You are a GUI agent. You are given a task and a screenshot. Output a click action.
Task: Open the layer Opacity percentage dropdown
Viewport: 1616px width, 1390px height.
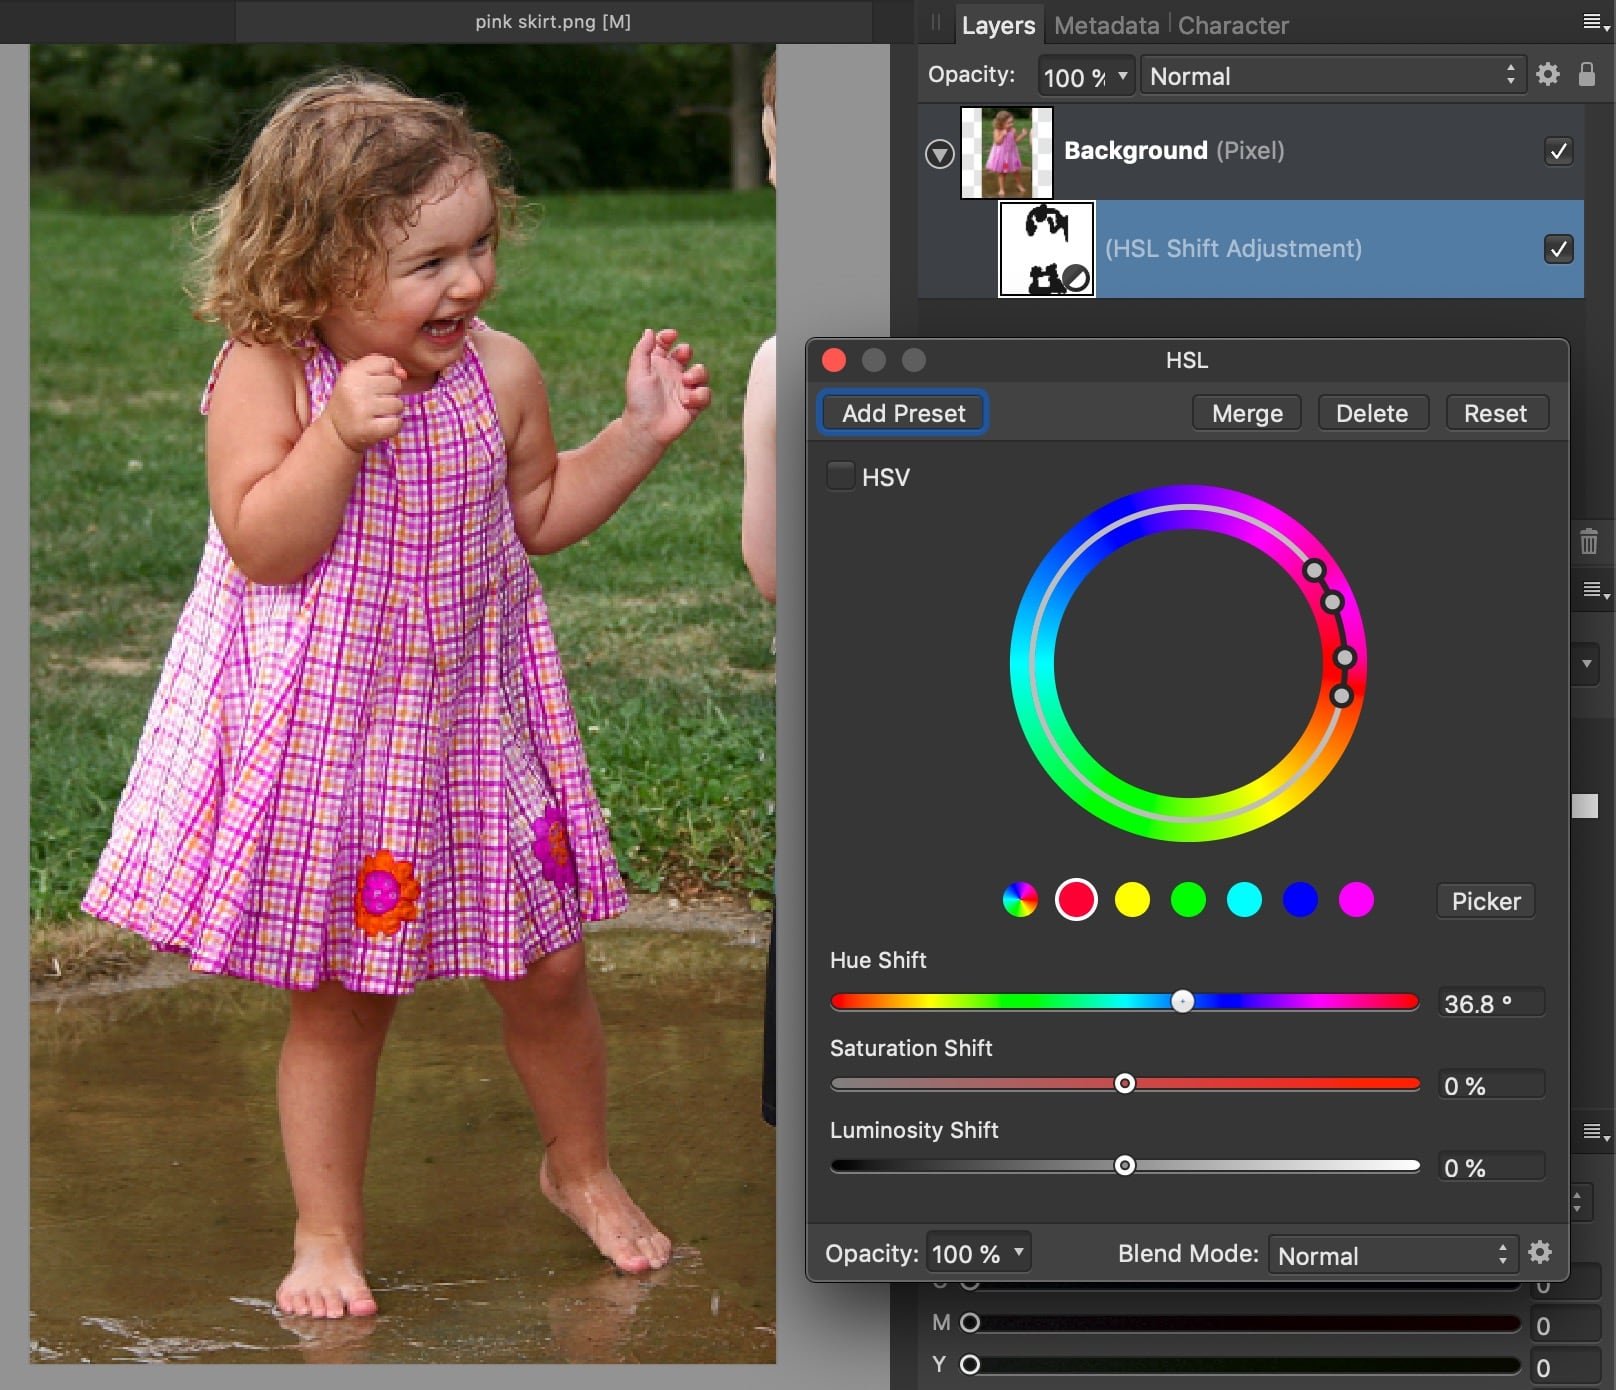[1085, 76]
